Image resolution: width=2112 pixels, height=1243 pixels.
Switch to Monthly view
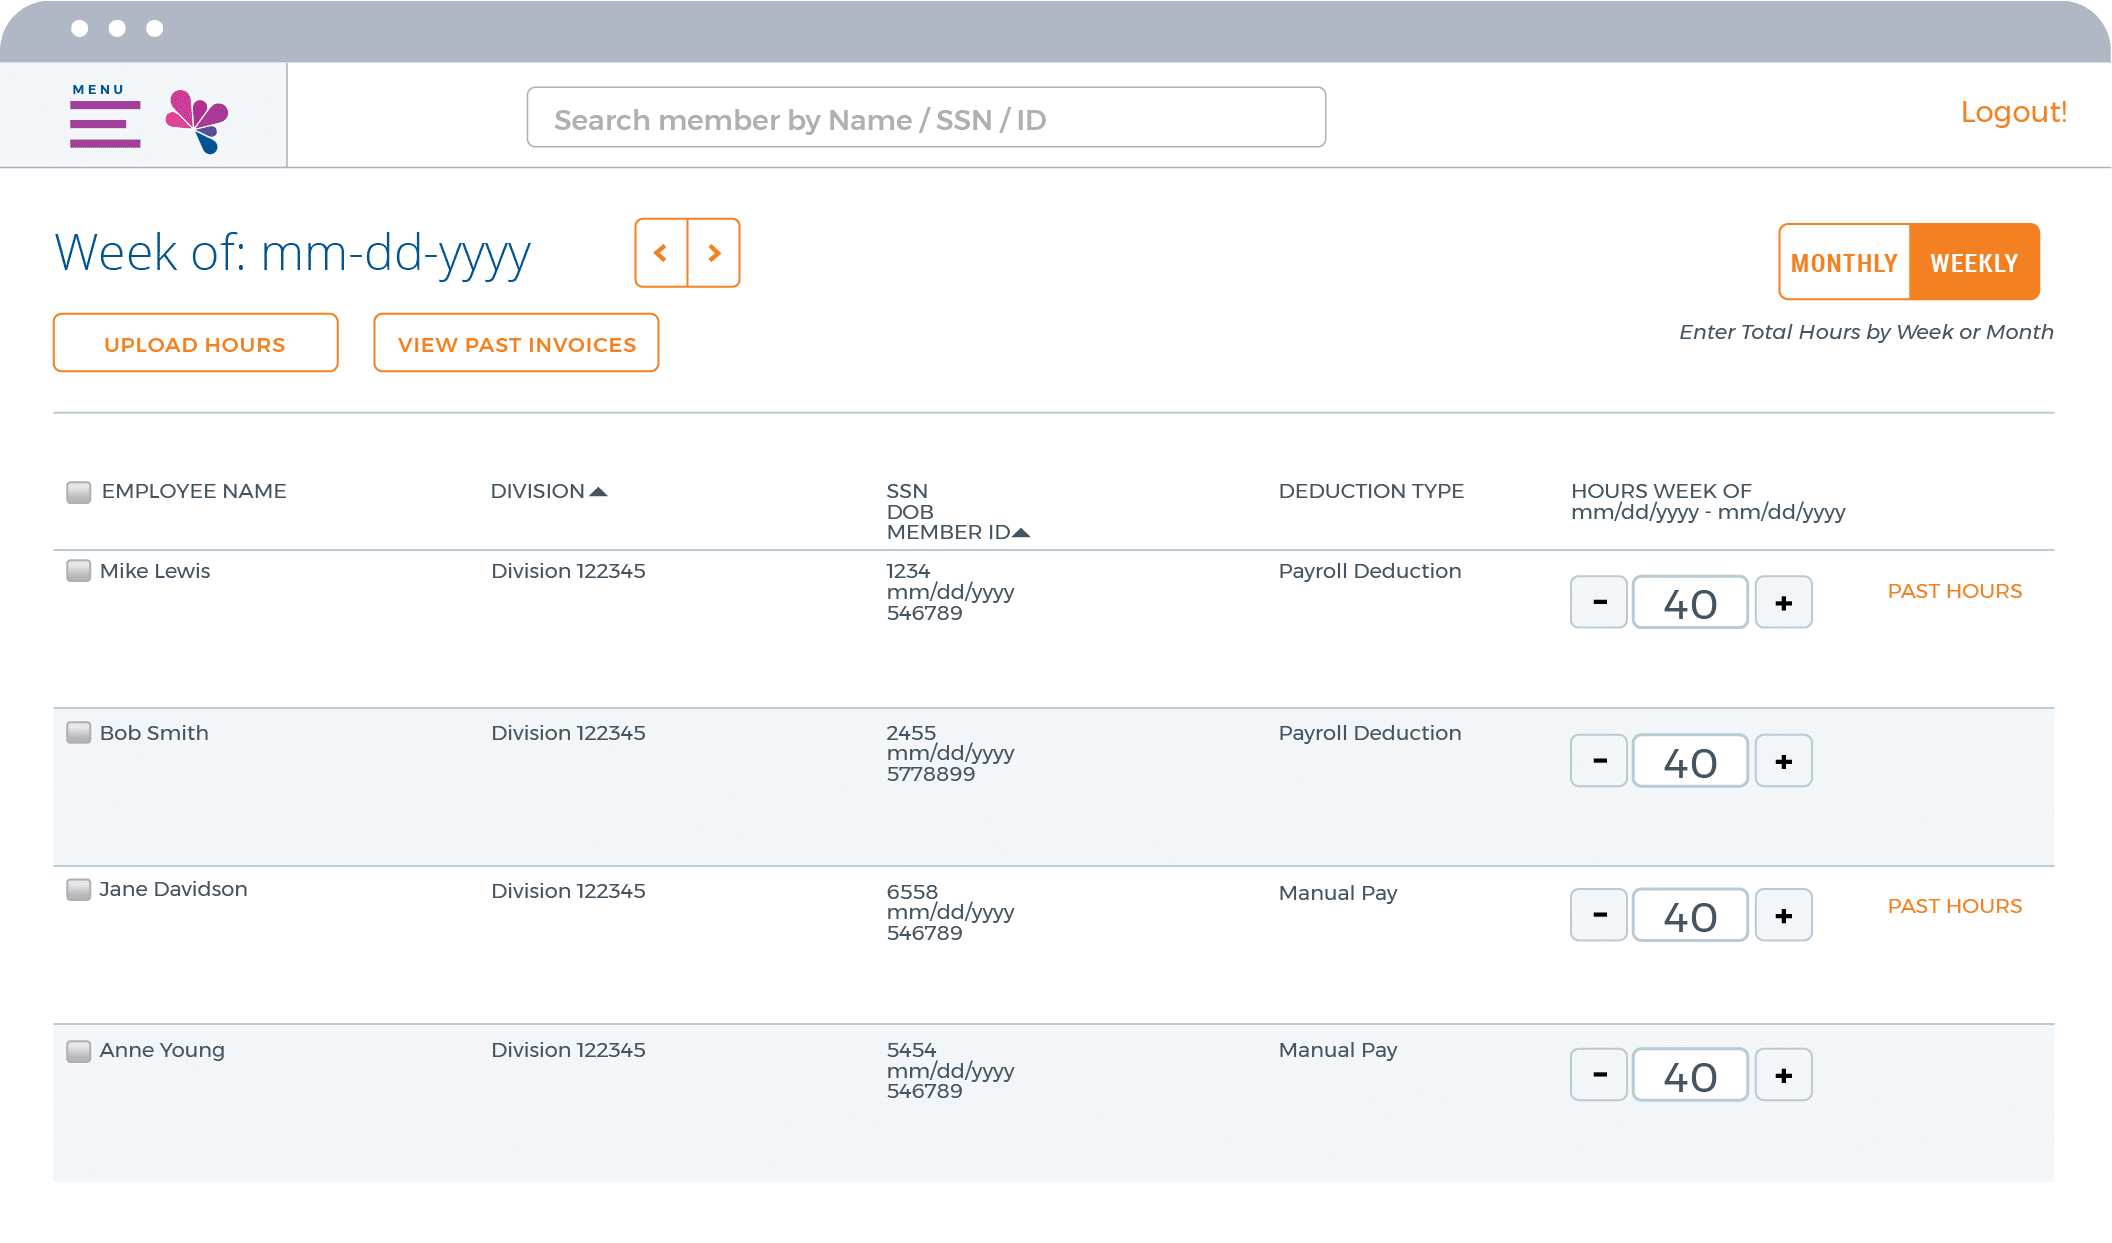tap(1844, 263)
